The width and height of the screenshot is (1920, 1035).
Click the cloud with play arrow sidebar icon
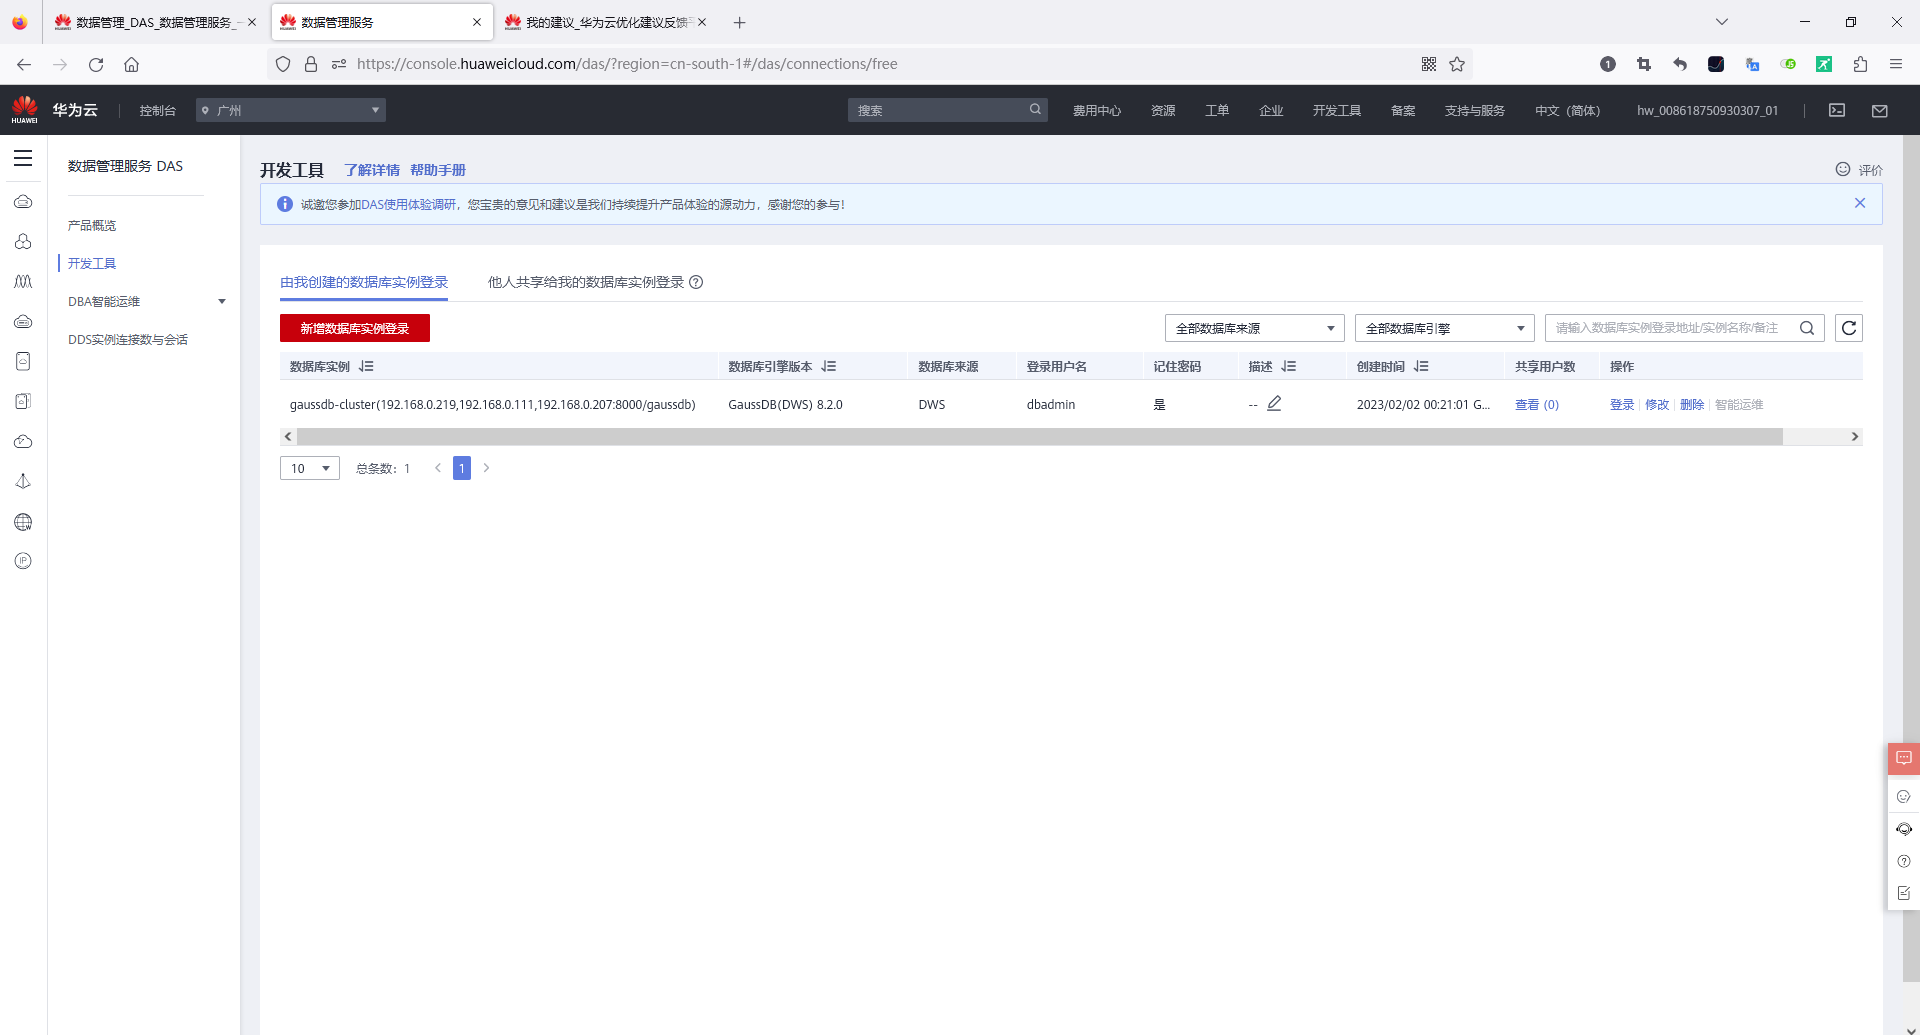coord(23,441)
